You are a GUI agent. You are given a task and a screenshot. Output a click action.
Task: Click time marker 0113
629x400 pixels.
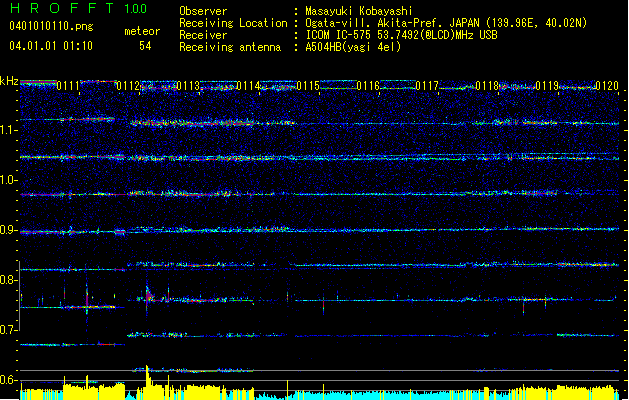[x=188, y=86]
